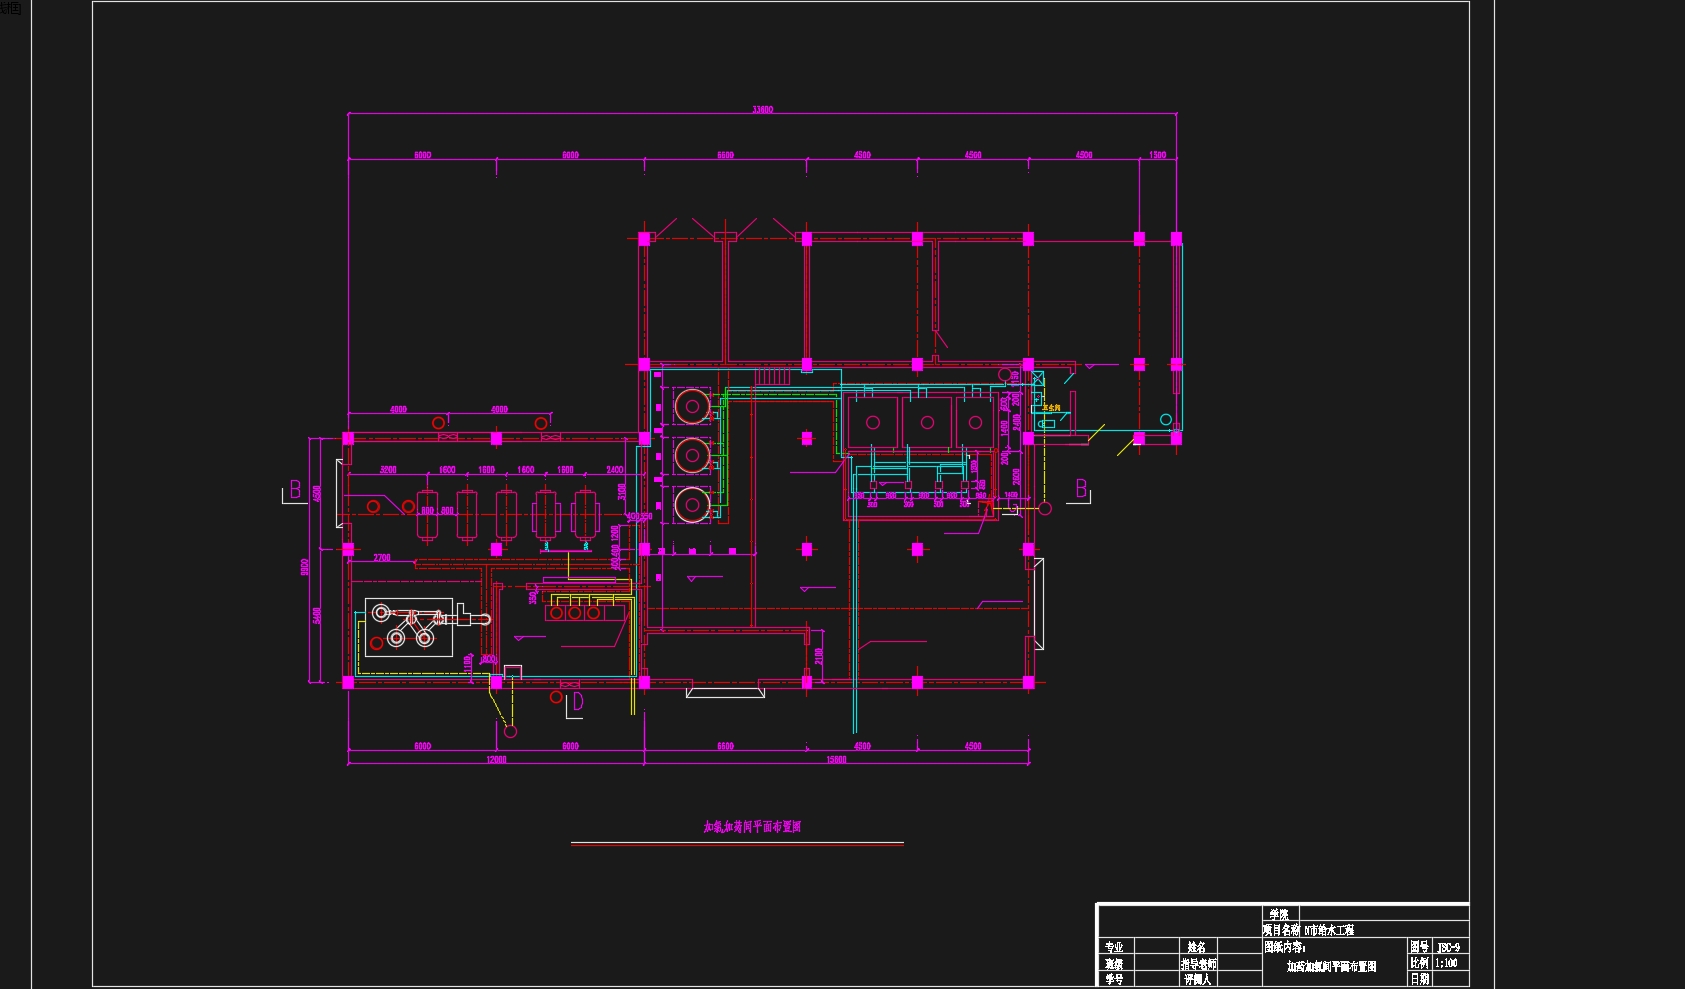Select section mark B on the left side
This screenshot has height=989, width=1685.
tap(295, 490)
